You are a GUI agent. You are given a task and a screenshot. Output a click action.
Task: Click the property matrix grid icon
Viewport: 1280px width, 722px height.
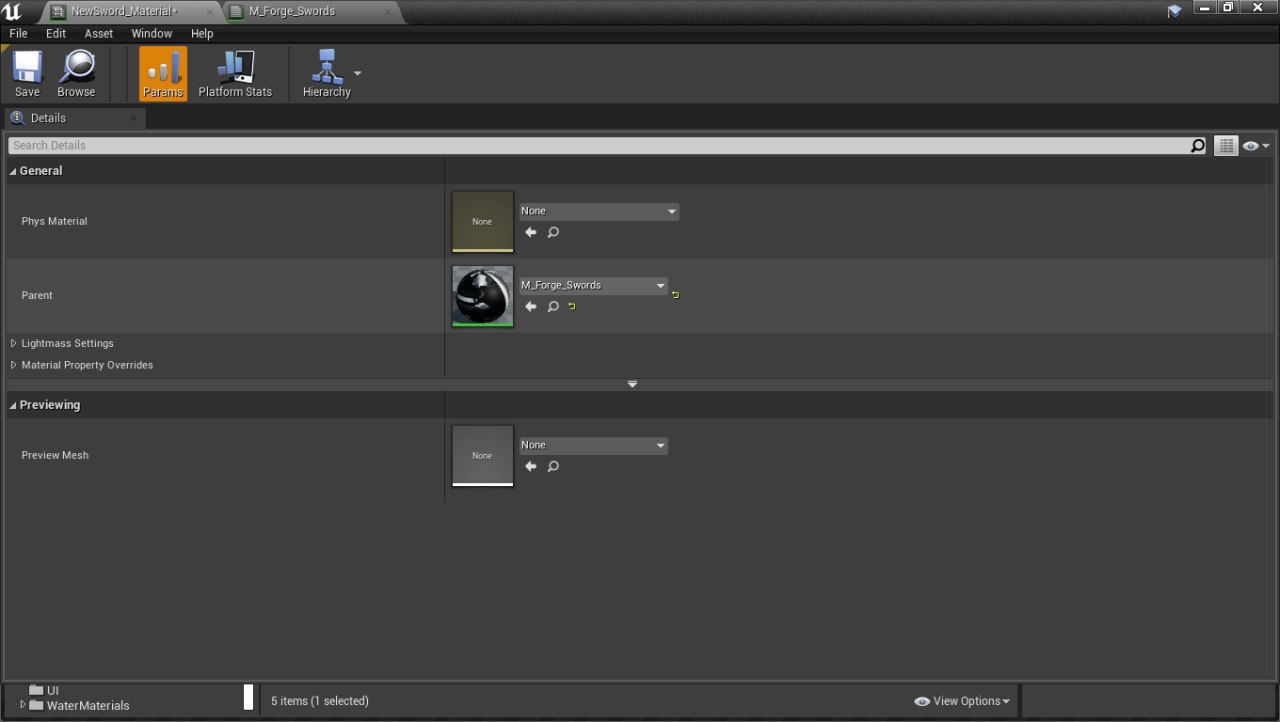[x=1226, y=146]
